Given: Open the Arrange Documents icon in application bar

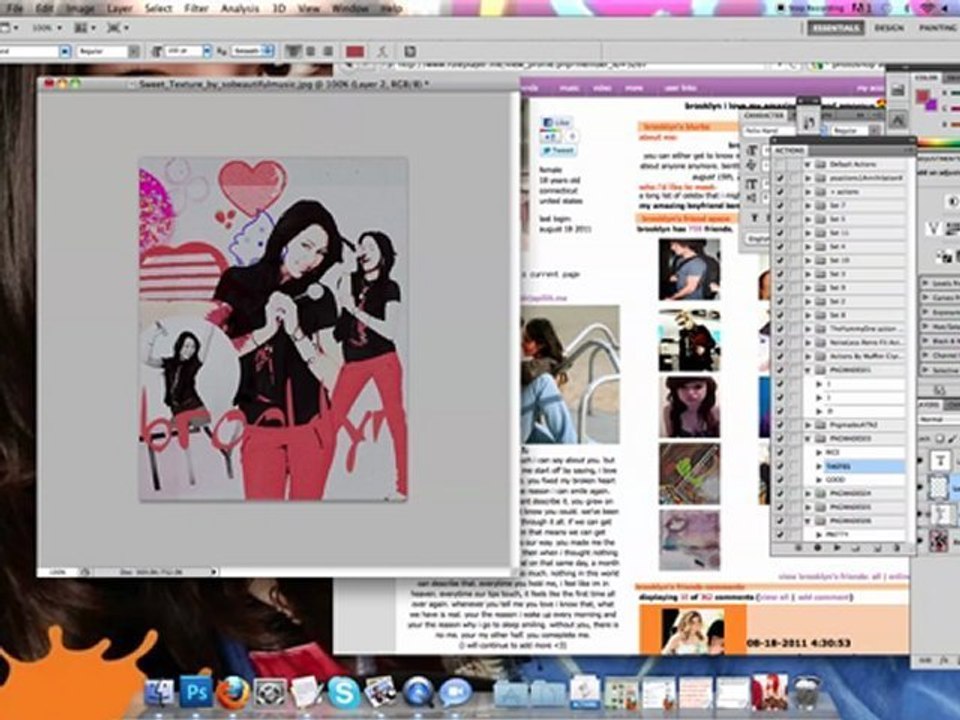Looking at the screenshot, I should [84, 28].
